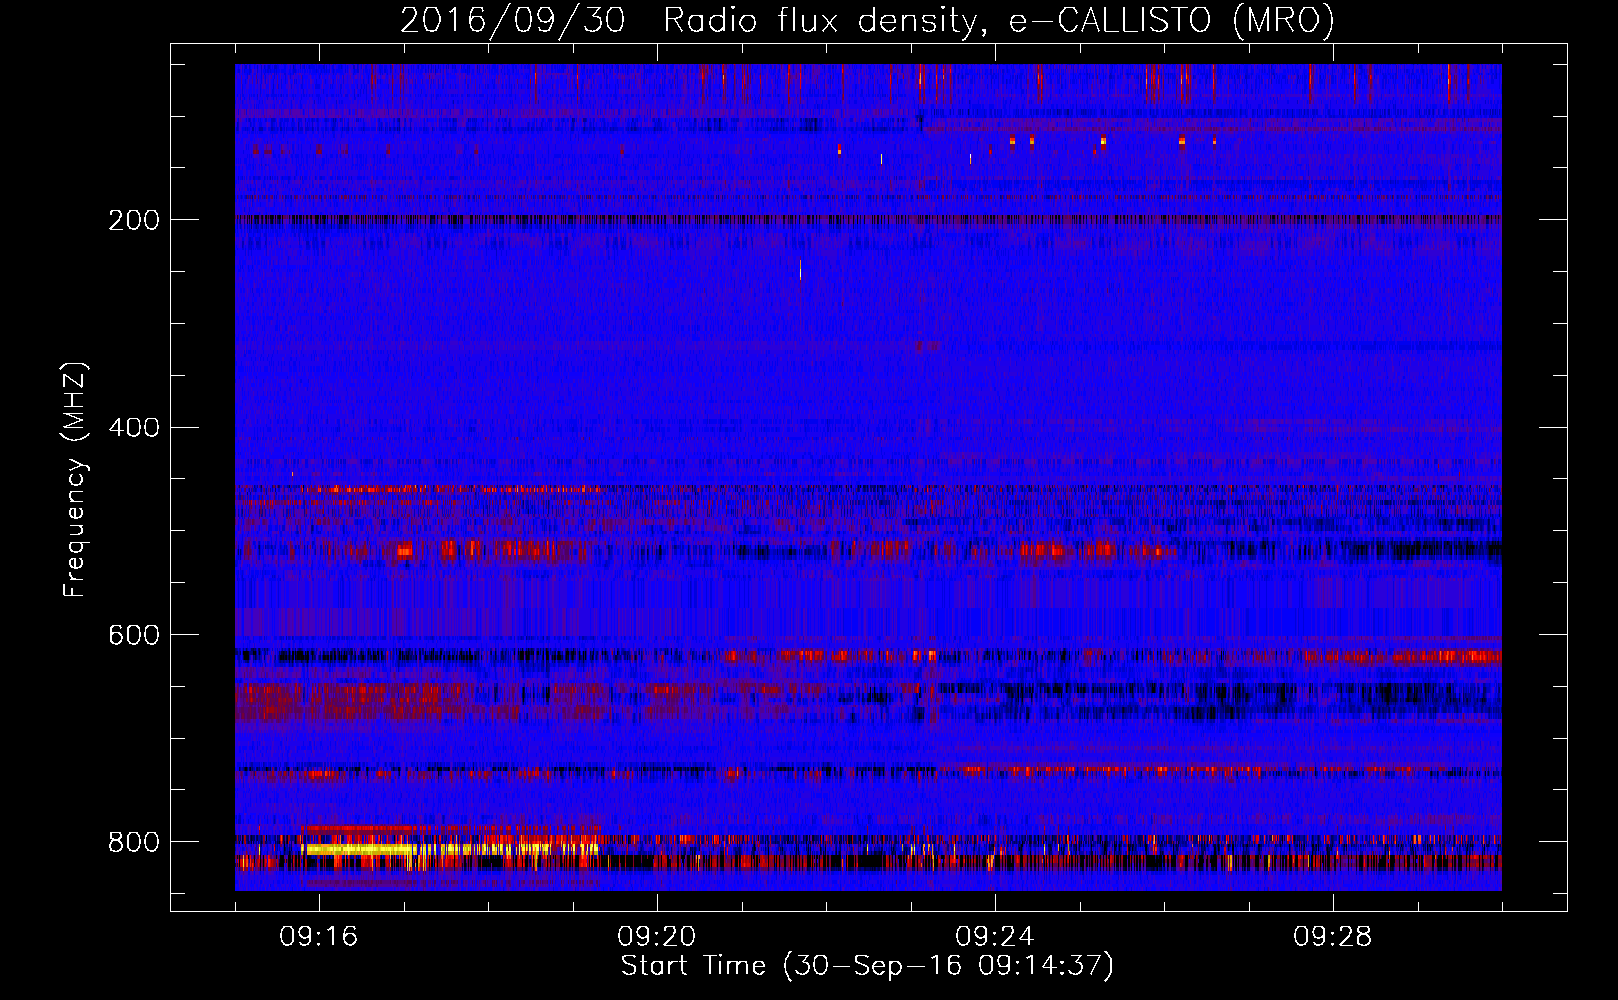Click the 'Frequency (MHZ)' y-axis label
Viewport: 1618px width, 1000px height.
click(x=75, y=480)
